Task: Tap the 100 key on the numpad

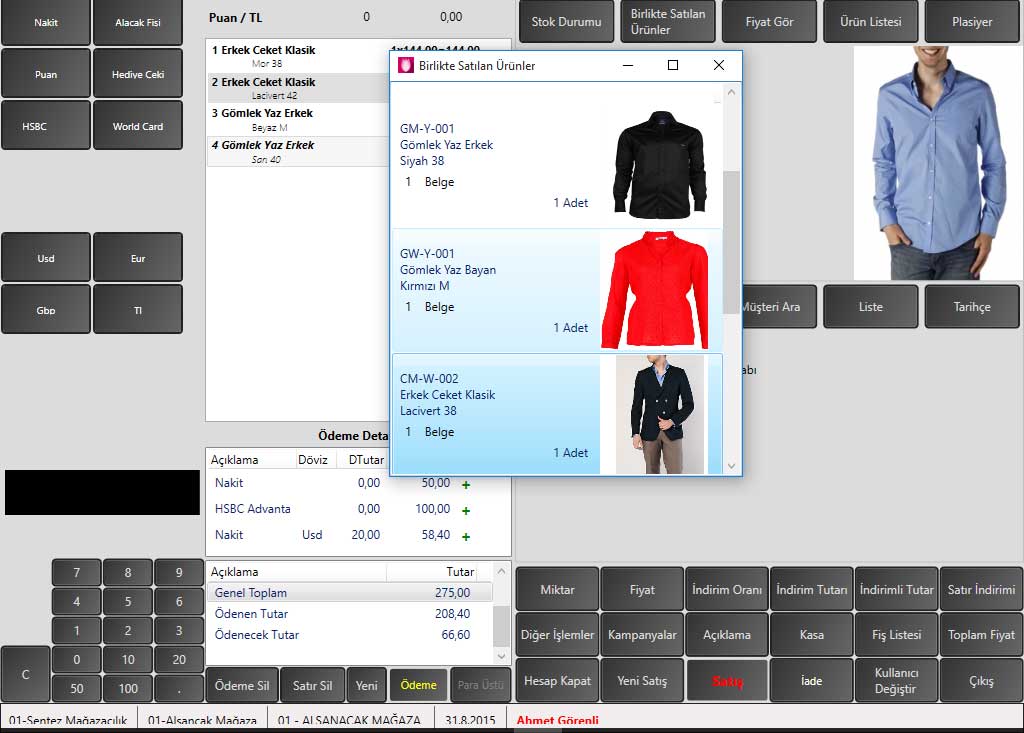Action: (128, 688)
